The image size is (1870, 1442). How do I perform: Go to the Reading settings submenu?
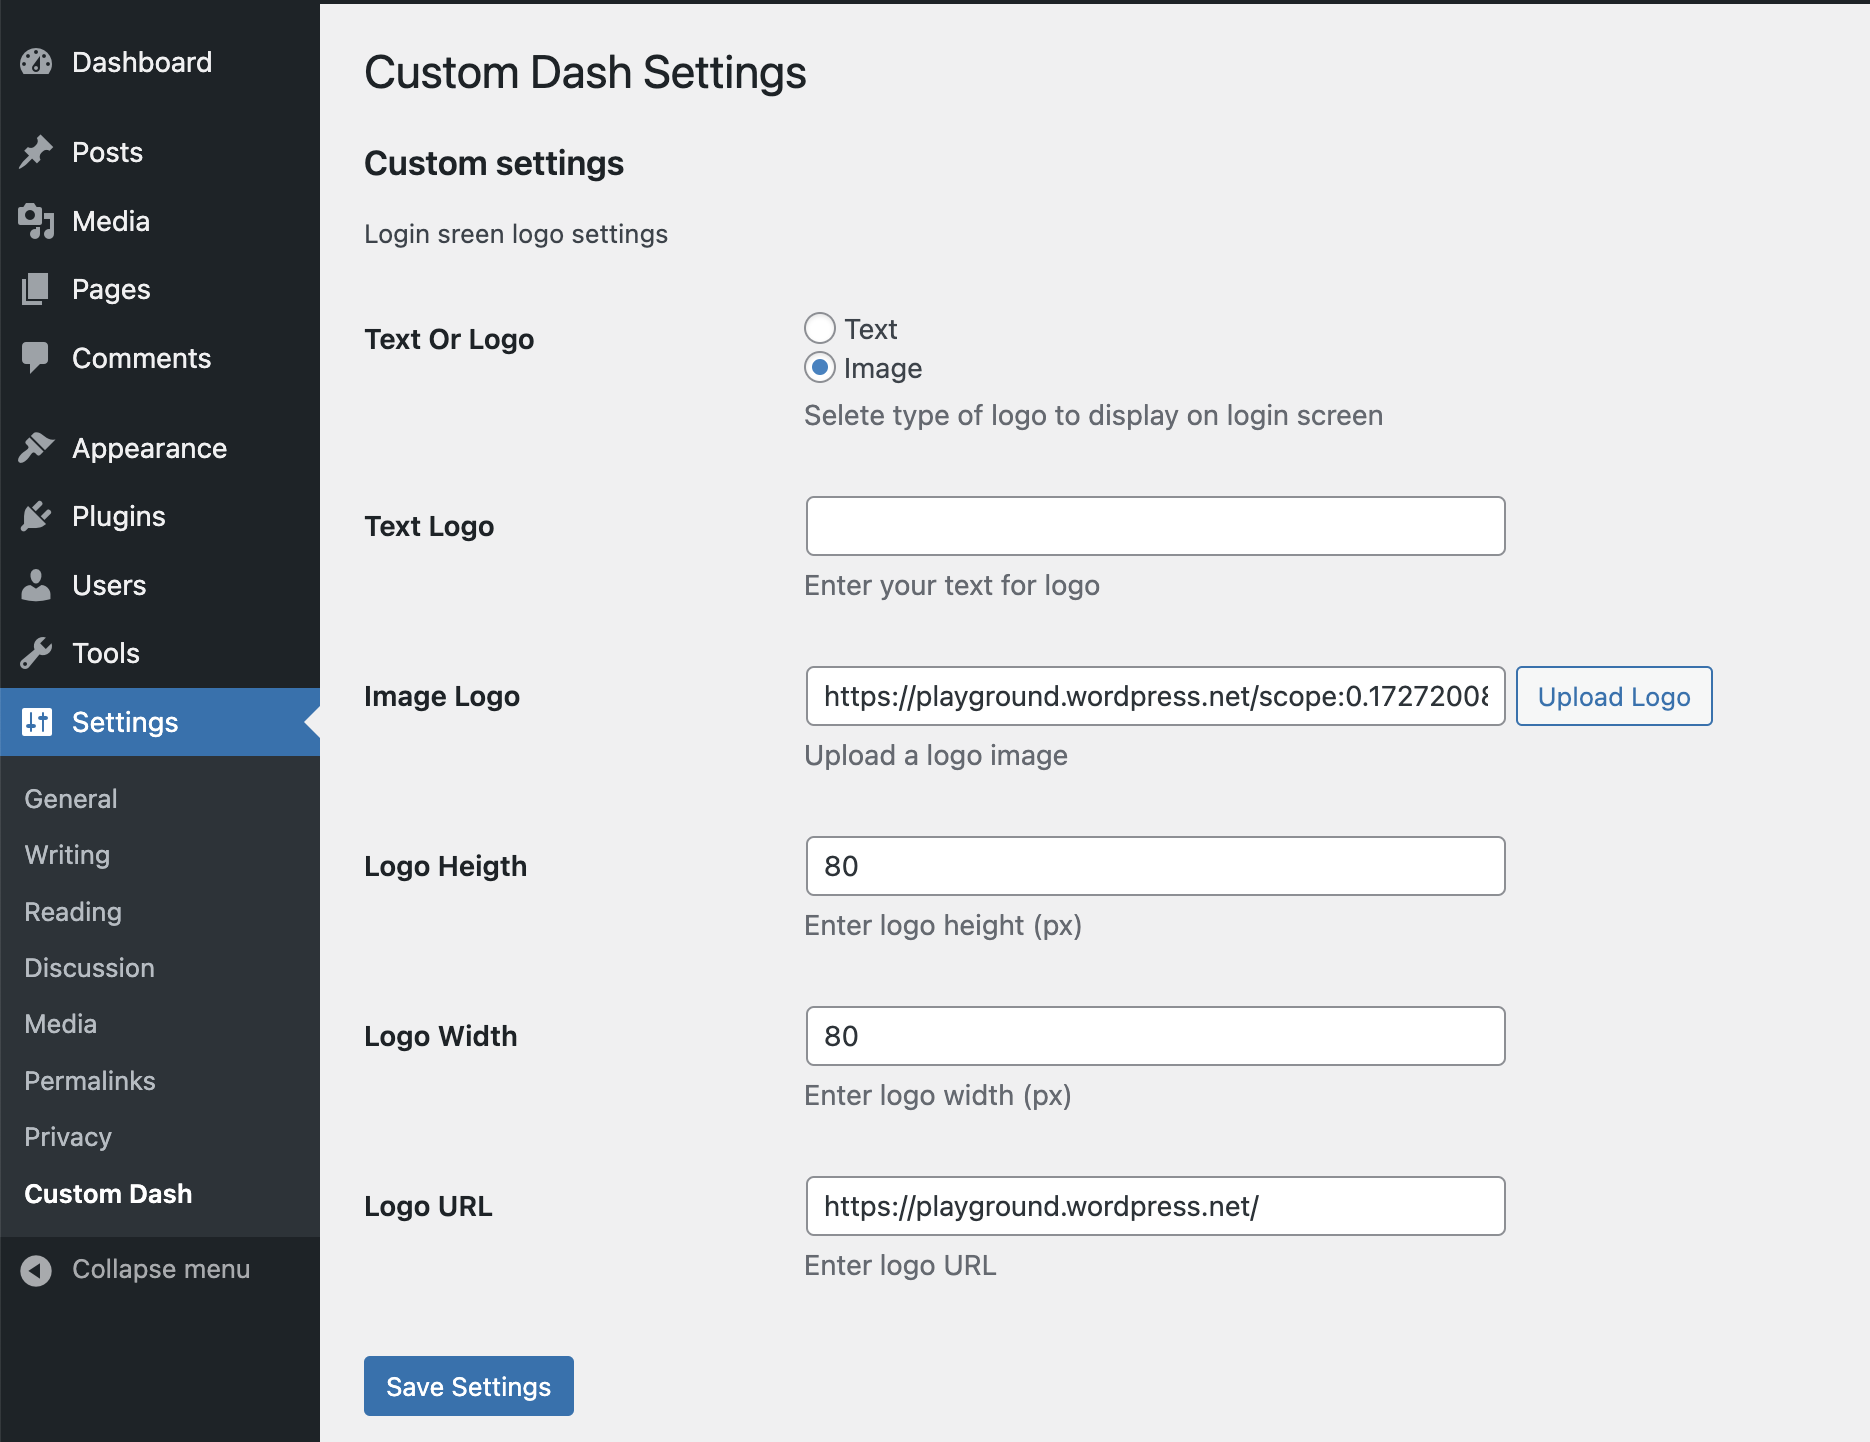[73, 912]
